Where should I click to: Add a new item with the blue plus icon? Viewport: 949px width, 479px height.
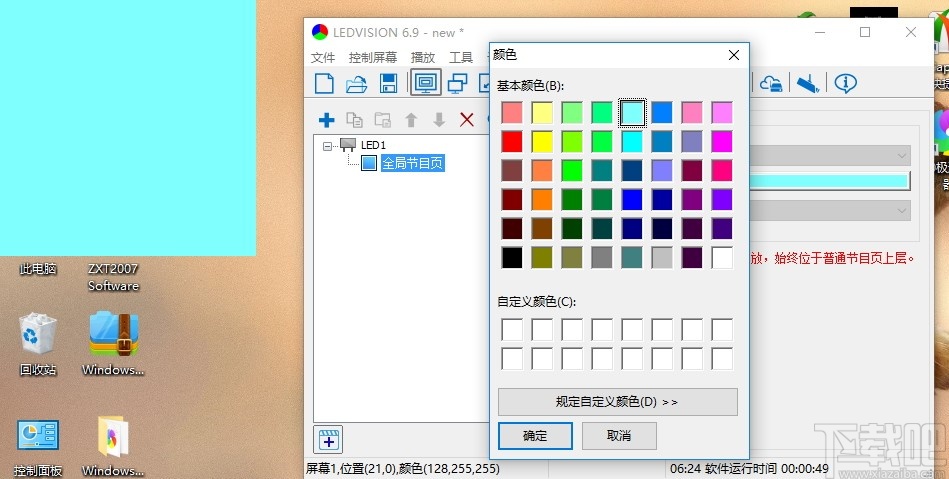pyautogui.click(x=326, y=120)
